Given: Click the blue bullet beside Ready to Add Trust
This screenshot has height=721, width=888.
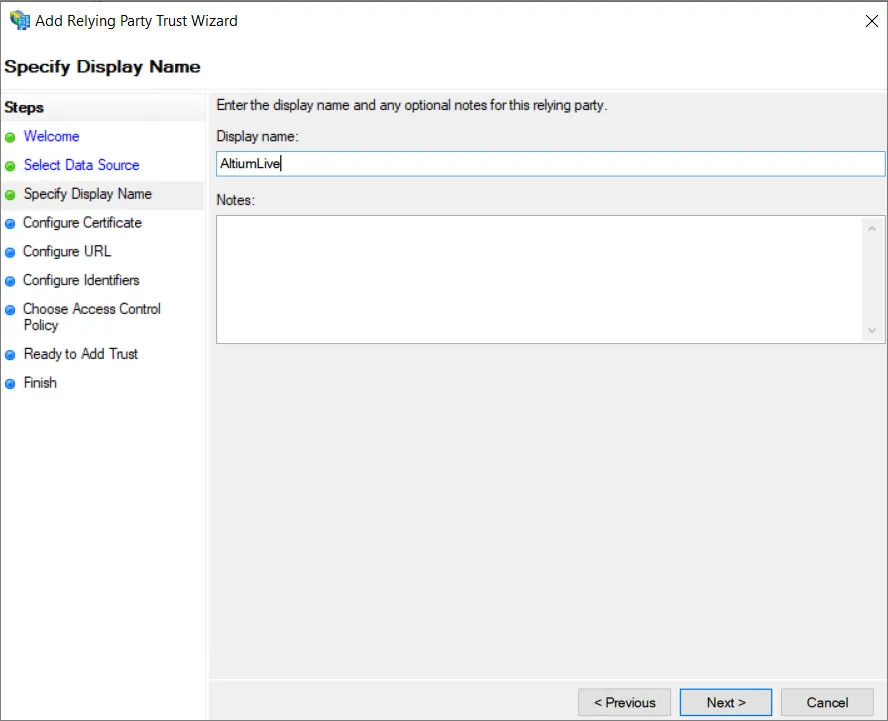Looking at the screenshot, I should pos(10,355).
